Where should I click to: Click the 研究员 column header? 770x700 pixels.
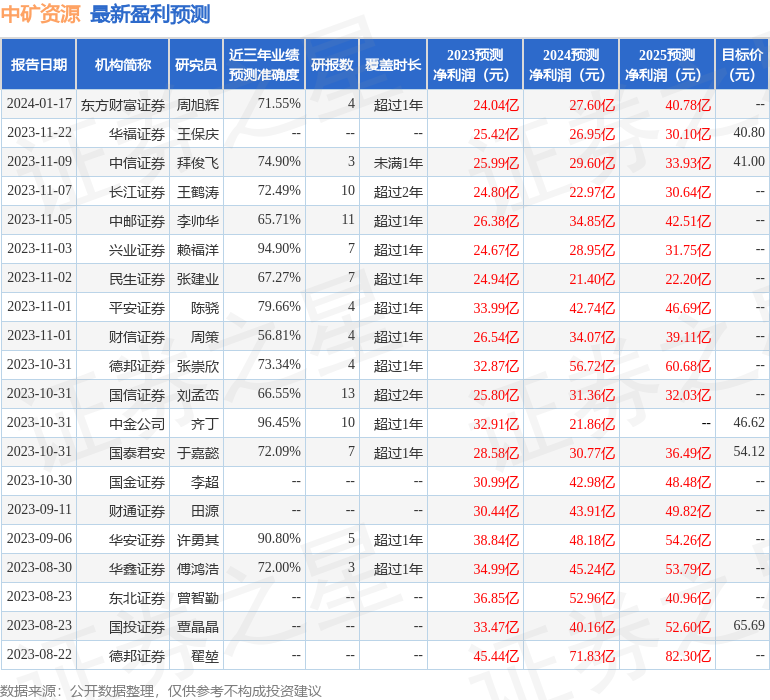click(x=196, y=64)
